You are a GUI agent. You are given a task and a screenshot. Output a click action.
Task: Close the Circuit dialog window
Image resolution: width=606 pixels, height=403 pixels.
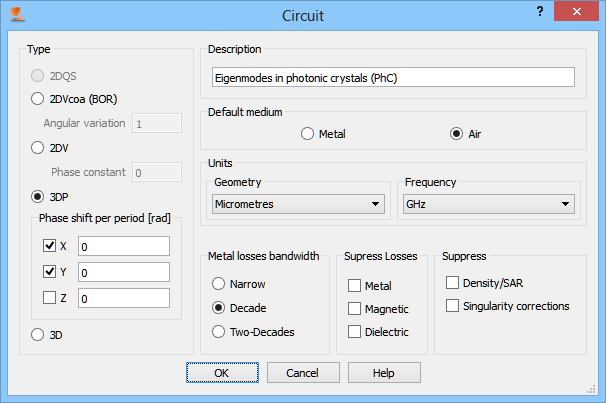click(579, 12)
